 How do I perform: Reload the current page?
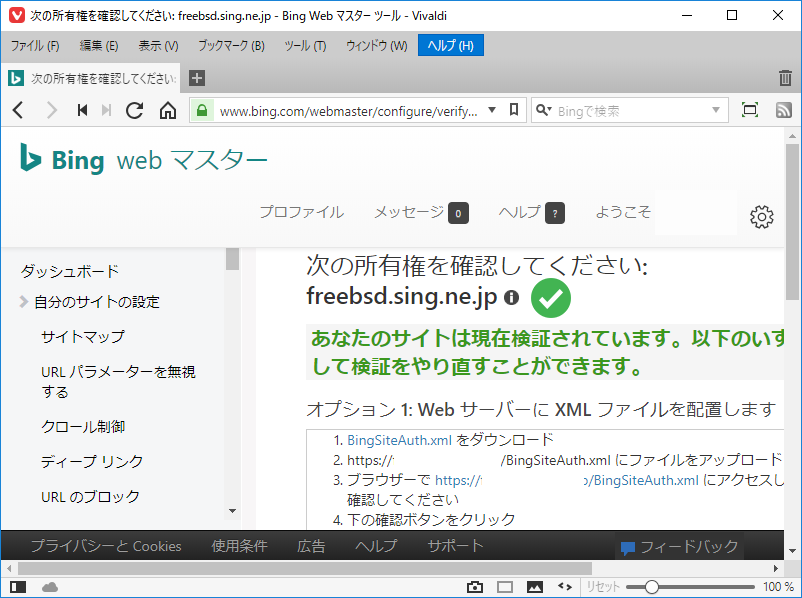[135, 110]
